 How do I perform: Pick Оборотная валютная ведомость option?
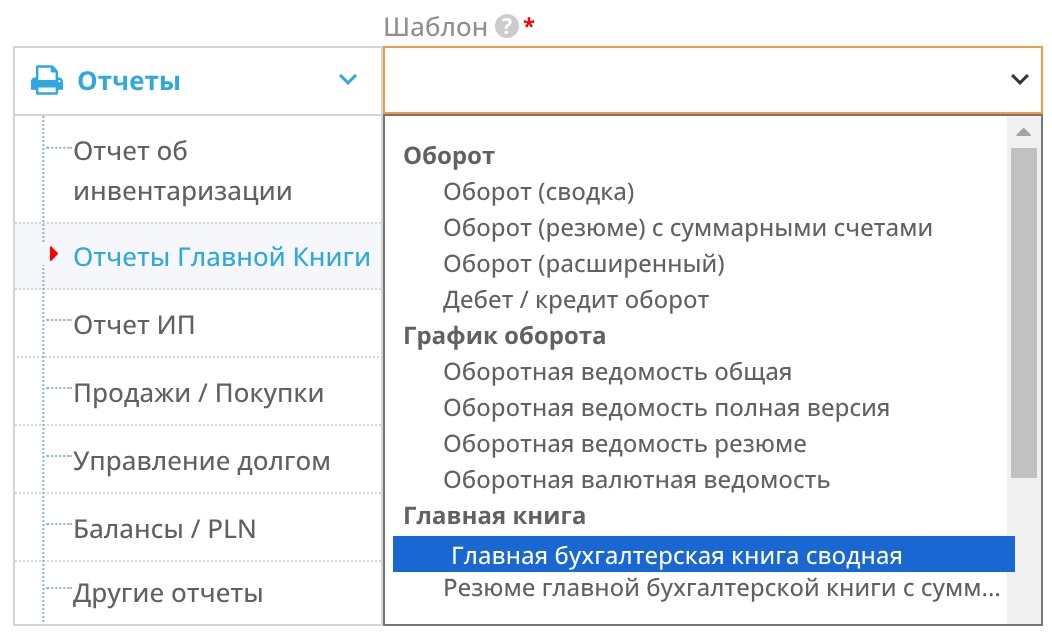636,480
